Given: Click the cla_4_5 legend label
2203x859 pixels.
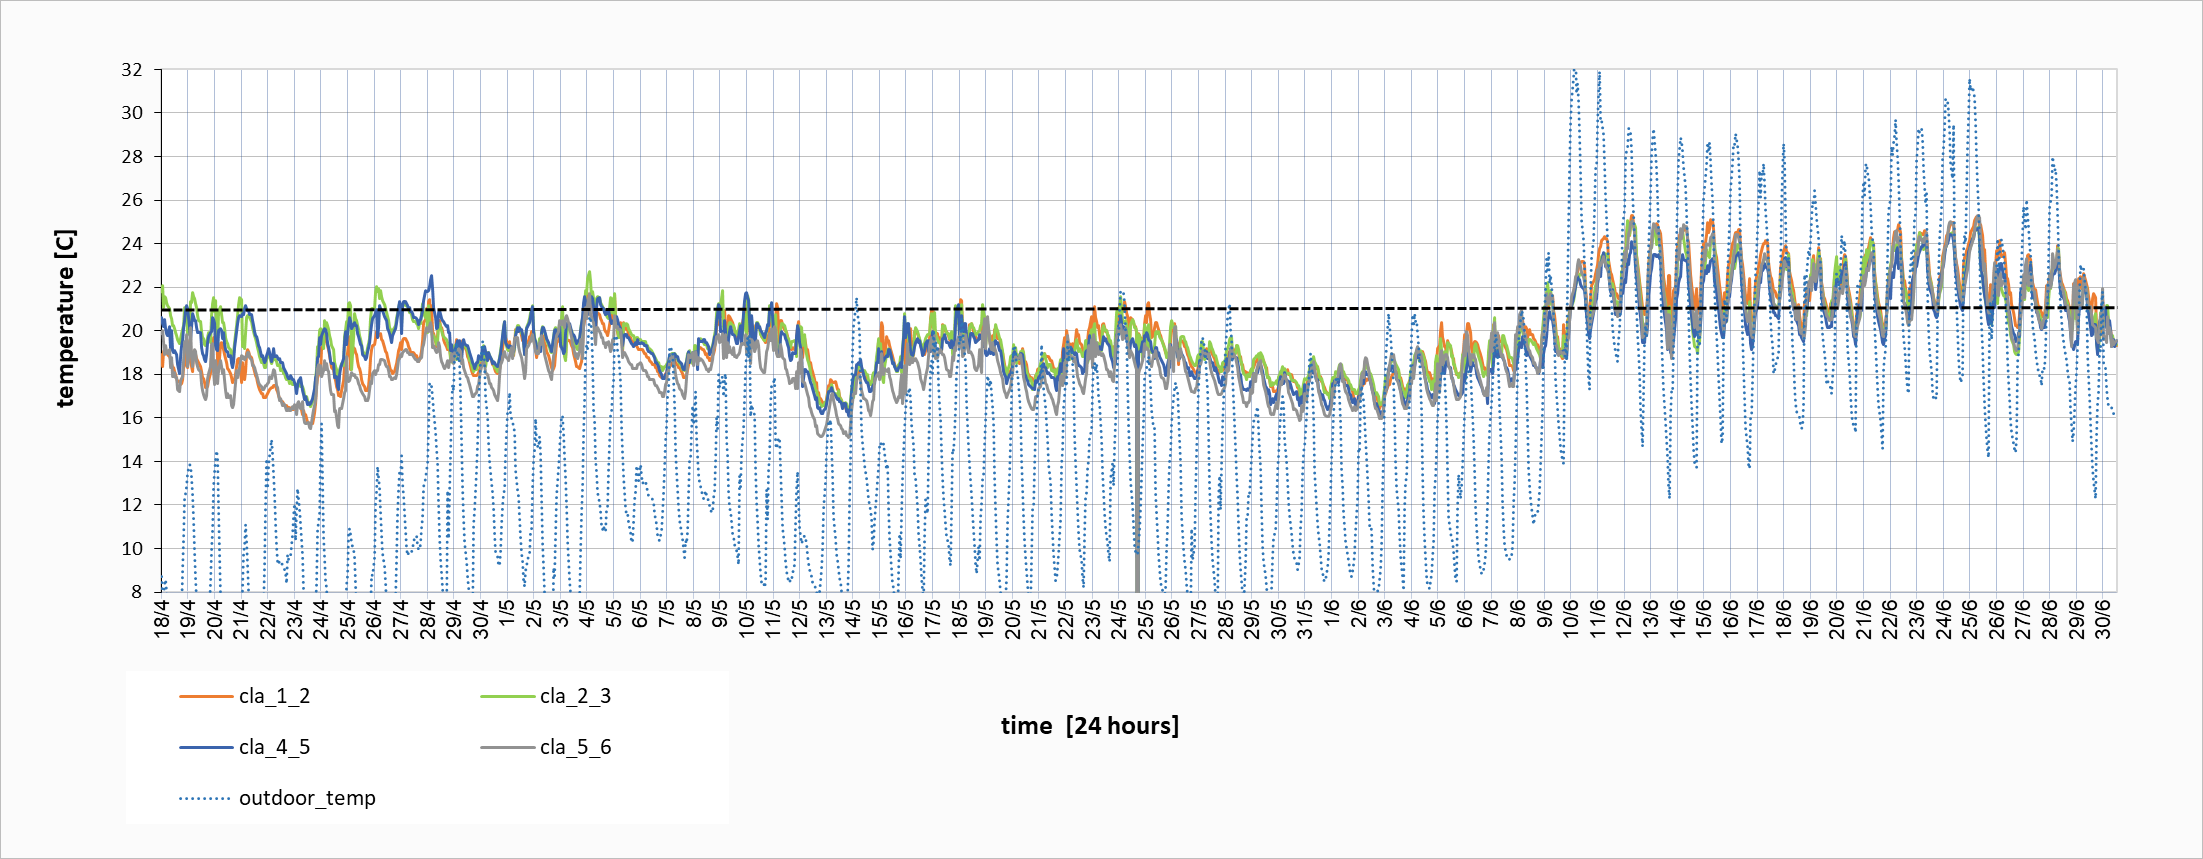Looking at the screenshot, I should tap(274, 747).
